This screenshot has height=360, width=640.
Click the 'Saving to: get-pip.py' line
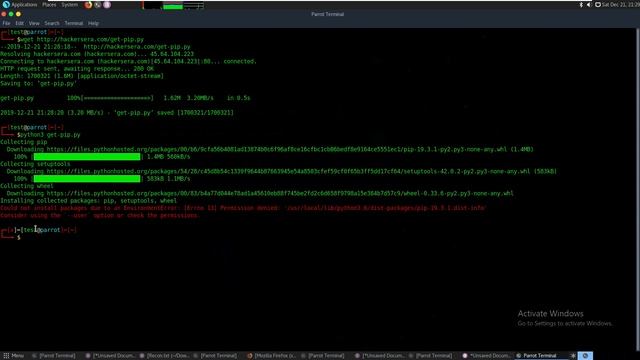coord(38,83)
